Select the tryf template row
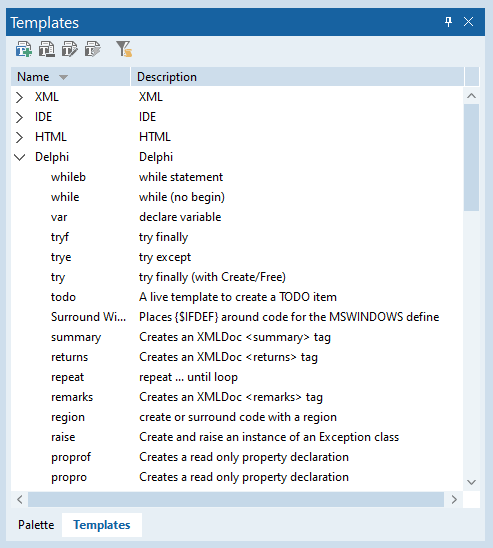493x548 pixels. click(x=237, y=237)
